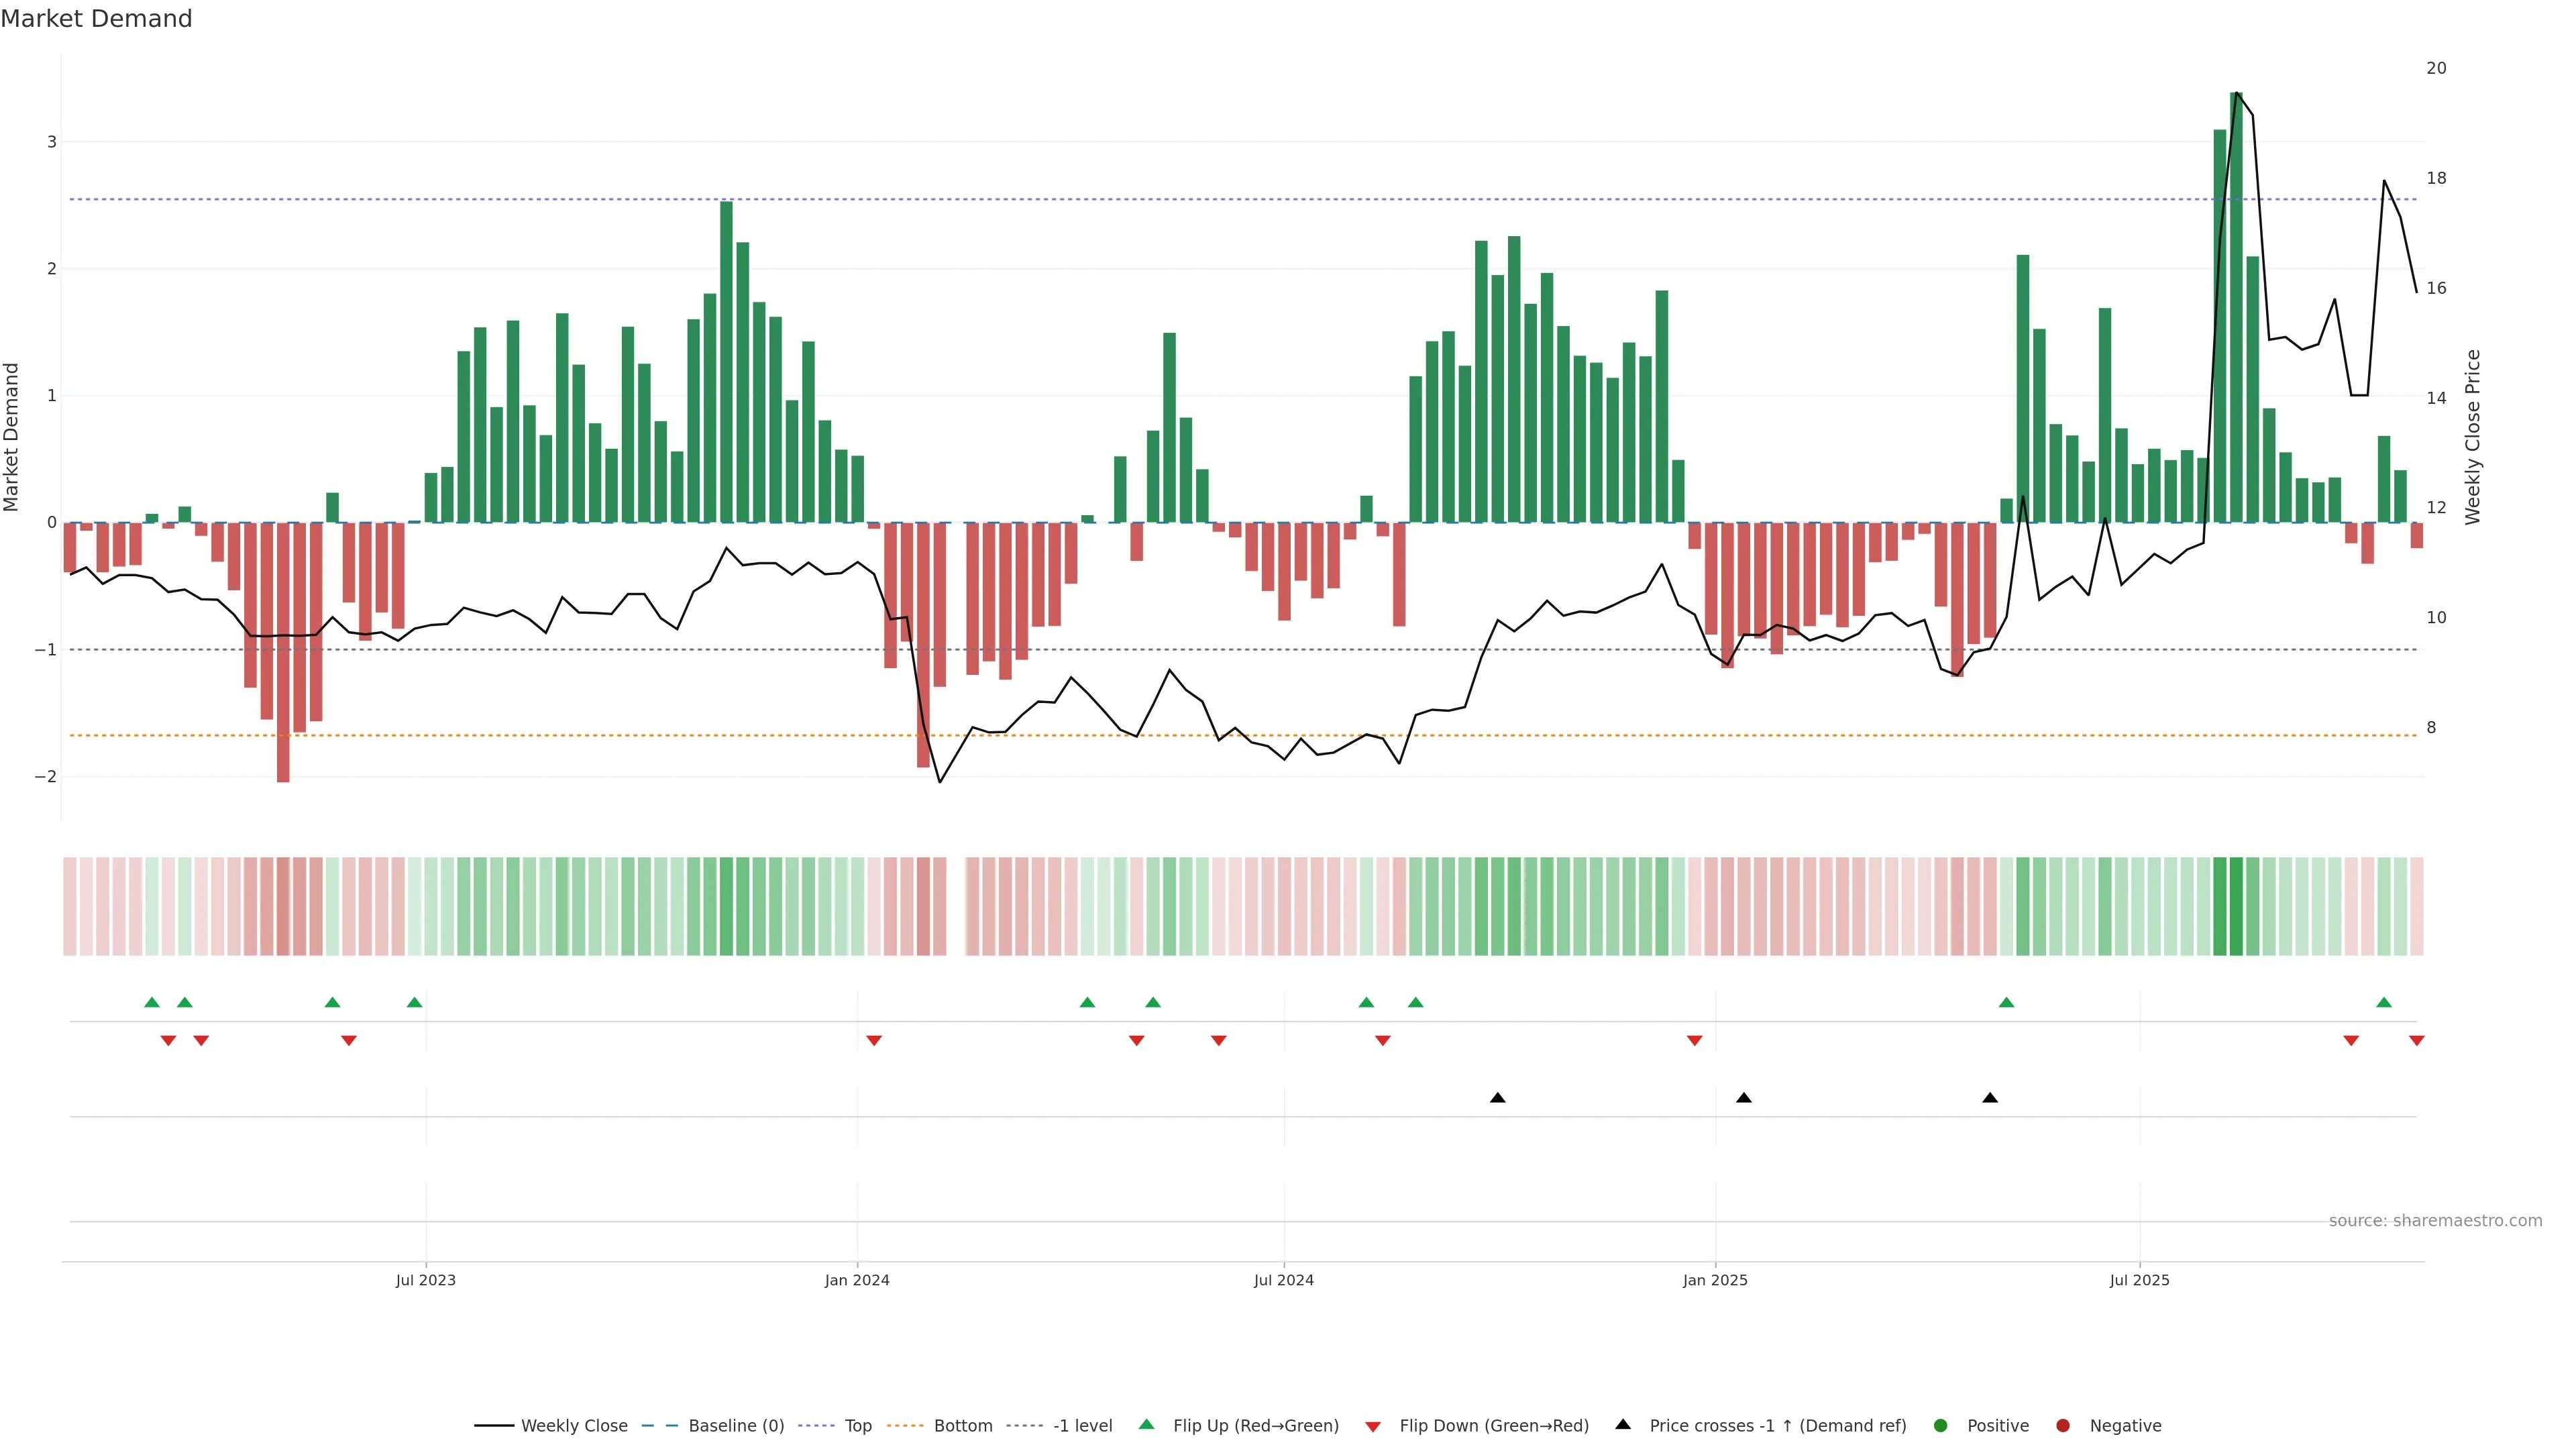Click the first black price-cross triangle marker
The image size is (2576, 1449).
point(1497,1098)
